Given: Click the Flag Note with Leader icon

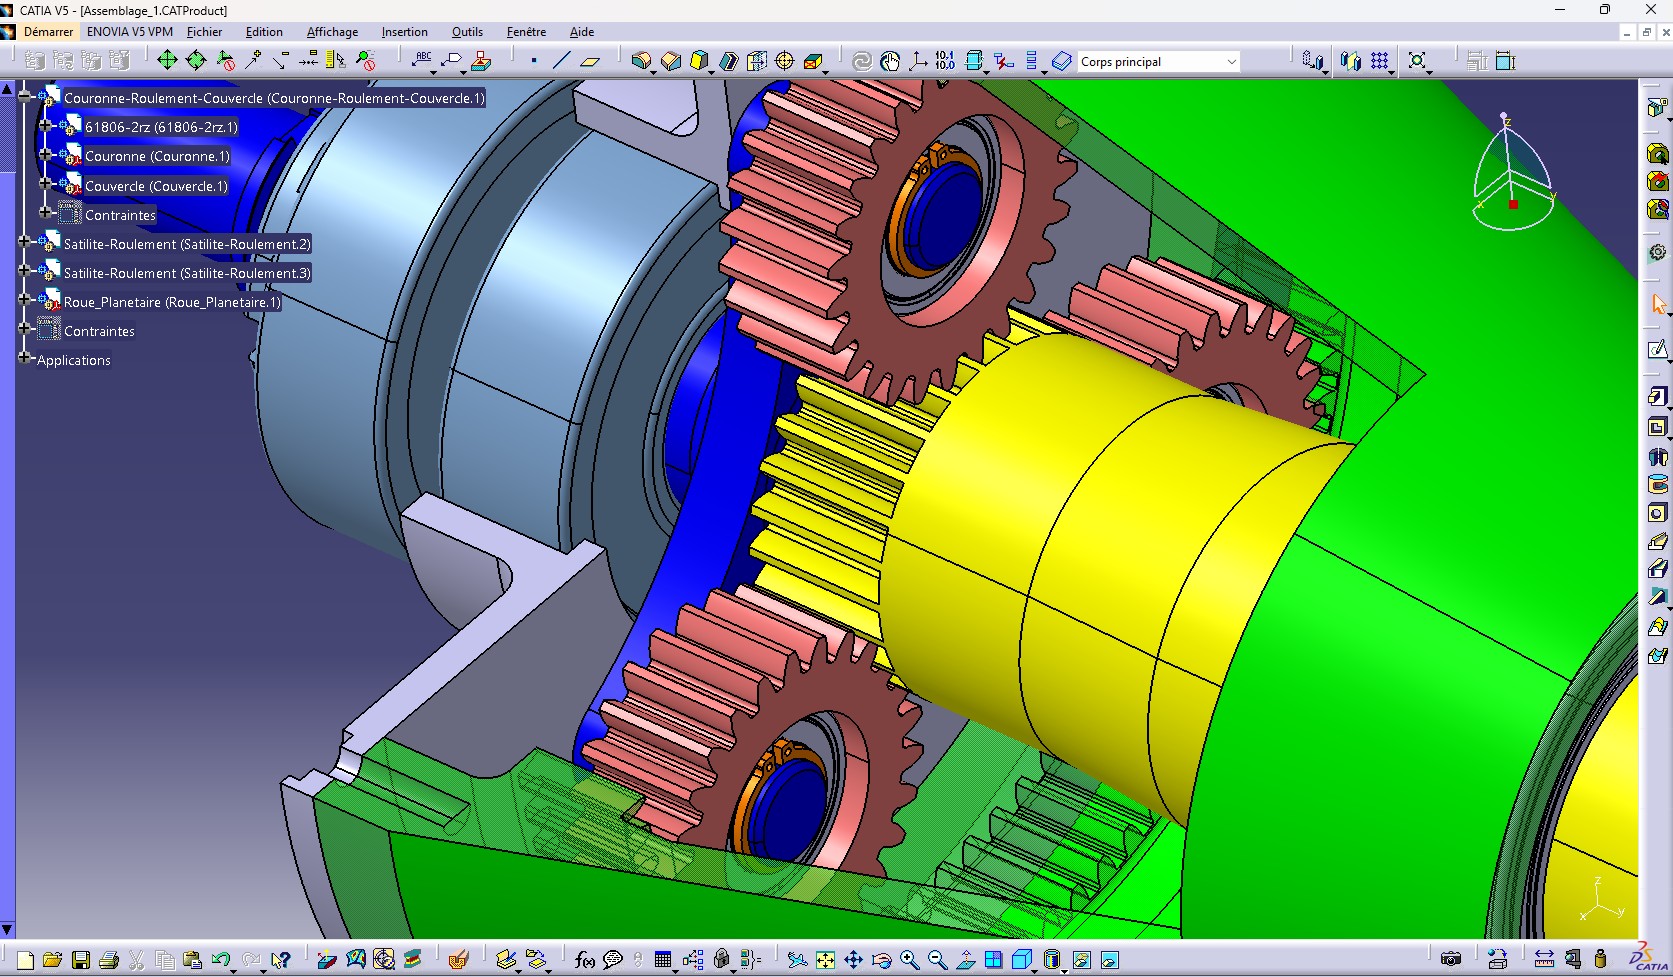Looking at the screenshot, I should point(452,61).
